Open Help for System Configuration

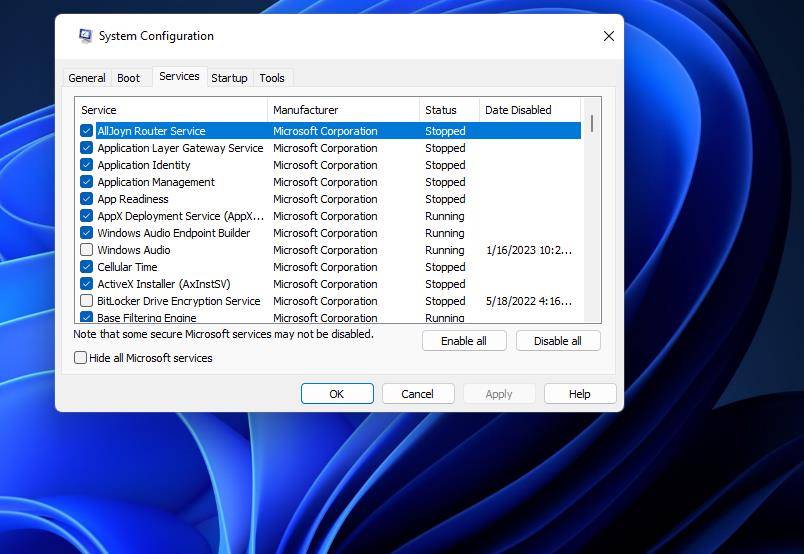(580, 393)
